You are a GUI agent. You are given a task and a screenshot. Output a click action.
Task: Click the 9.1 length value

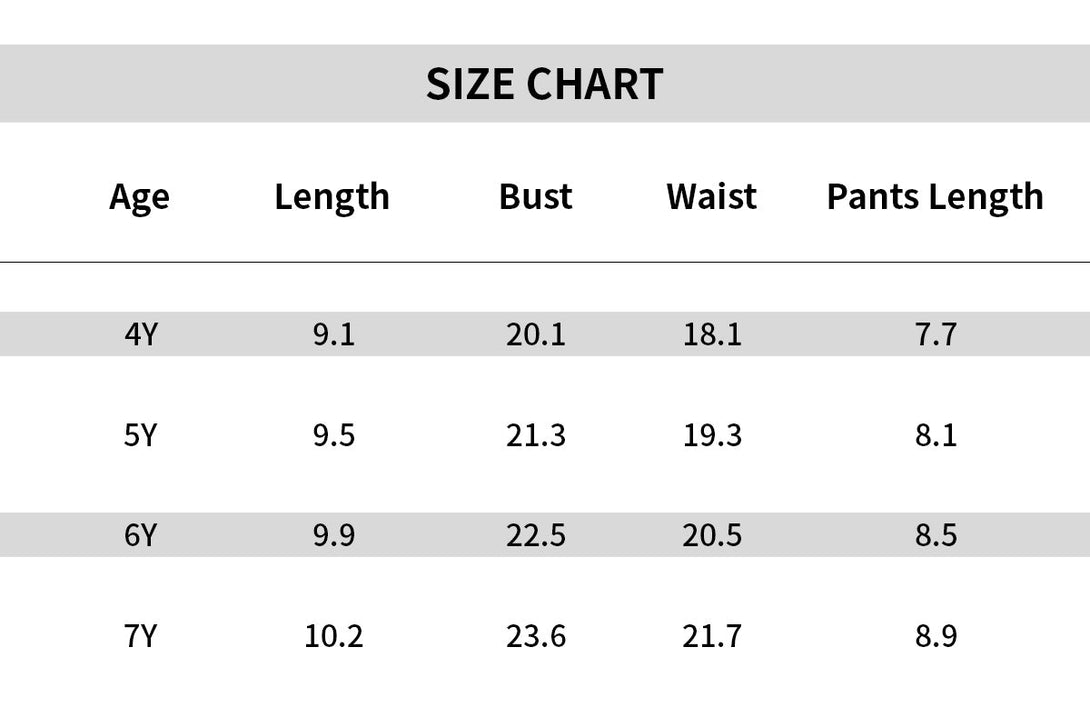point(334,334)
